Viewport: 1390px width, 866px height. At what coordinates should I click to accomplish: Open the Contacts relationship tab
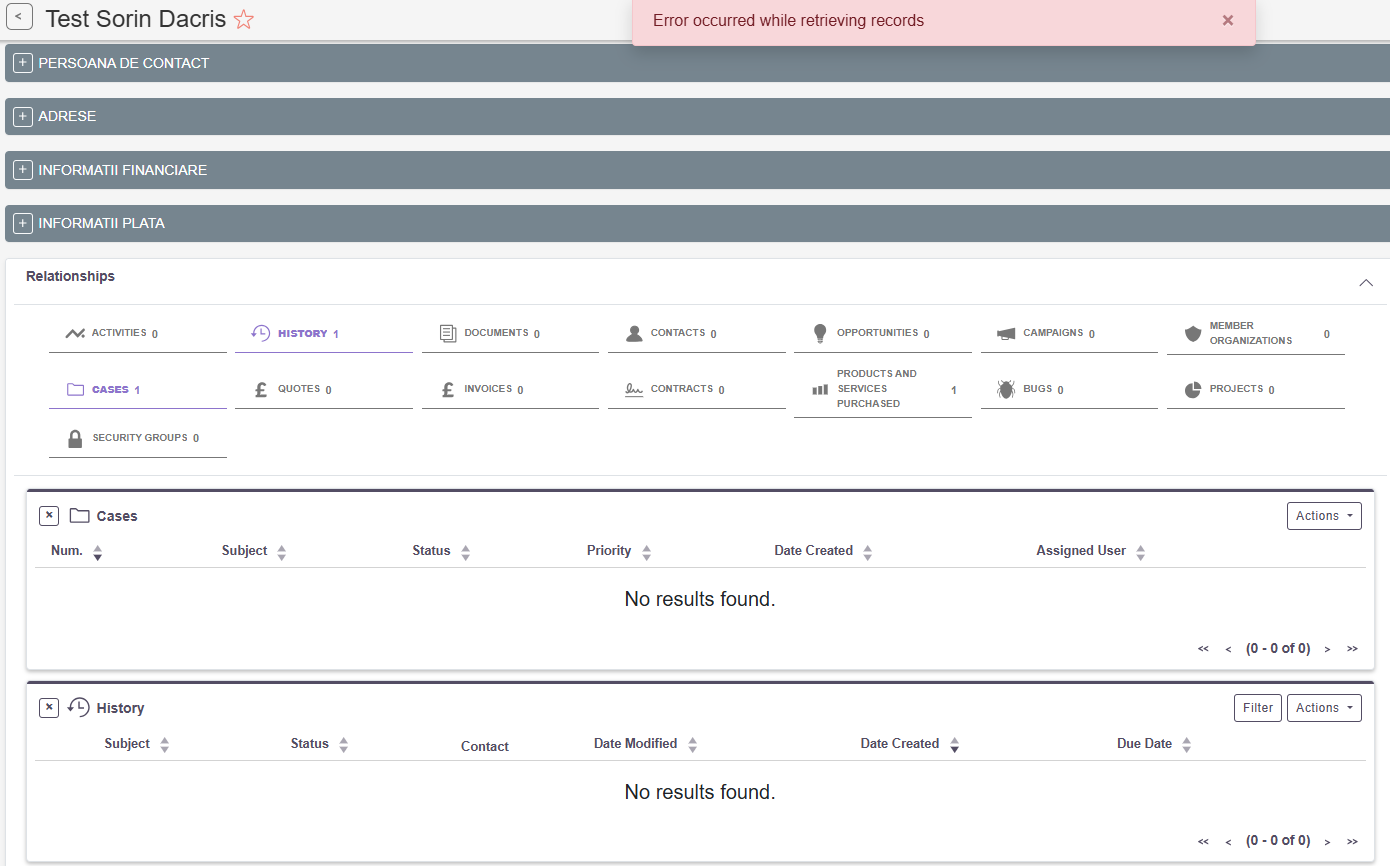[x=697, y=333]
